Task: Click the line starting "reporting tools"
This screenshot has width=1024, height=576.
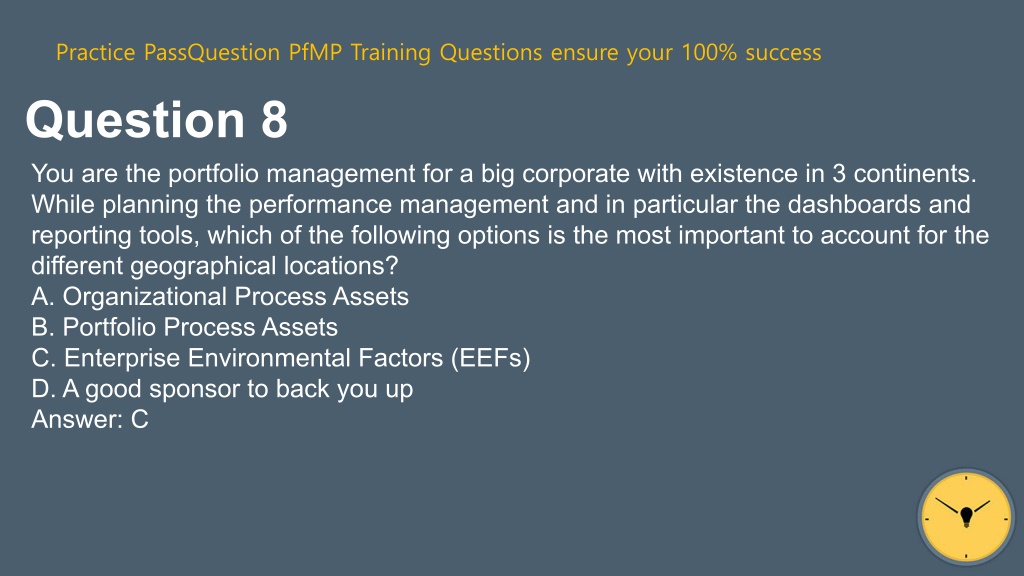Action: [x=510, y=235]
